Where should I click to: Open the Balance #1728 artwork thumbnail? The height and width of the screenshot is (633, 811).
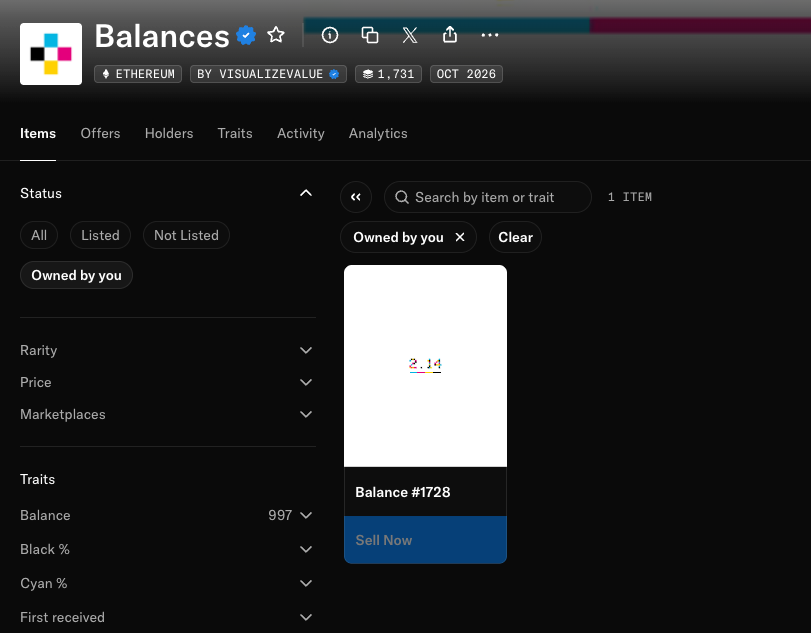(x=425, y=366)
